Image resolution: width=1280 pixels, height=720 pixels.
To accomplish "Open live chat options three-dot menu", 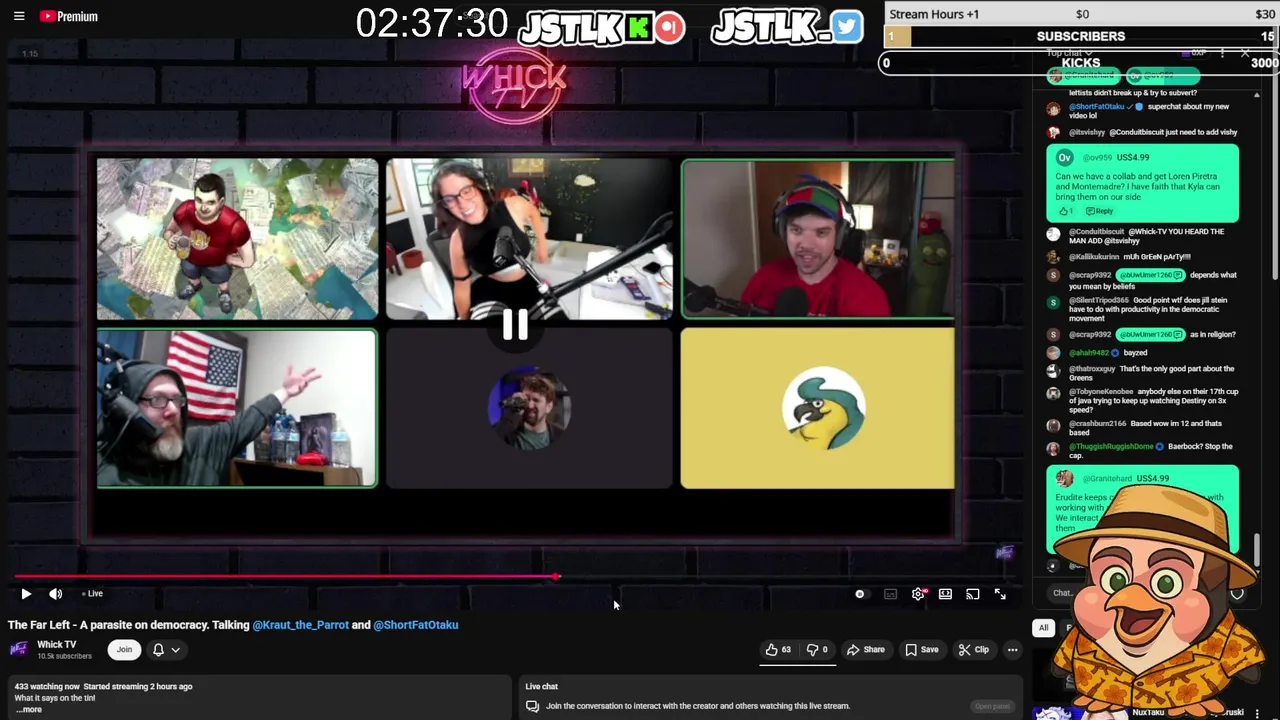I will 1222,52.
